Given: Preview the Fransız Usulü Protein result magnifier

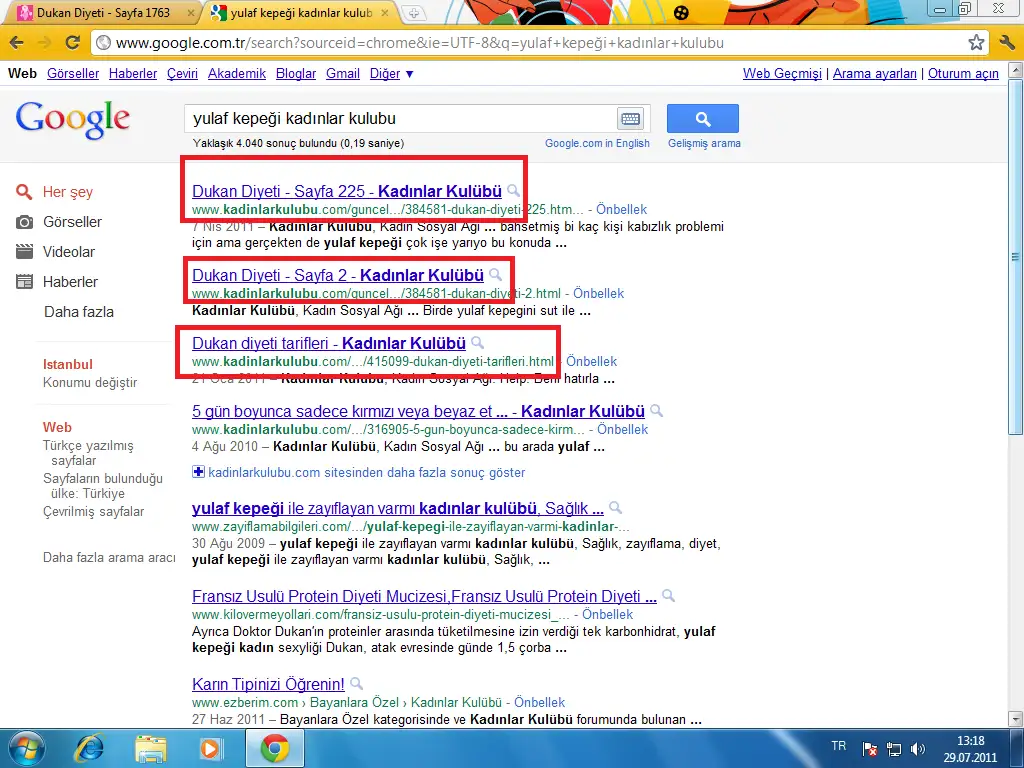Looking at the screenshot, I should point(668,596).
